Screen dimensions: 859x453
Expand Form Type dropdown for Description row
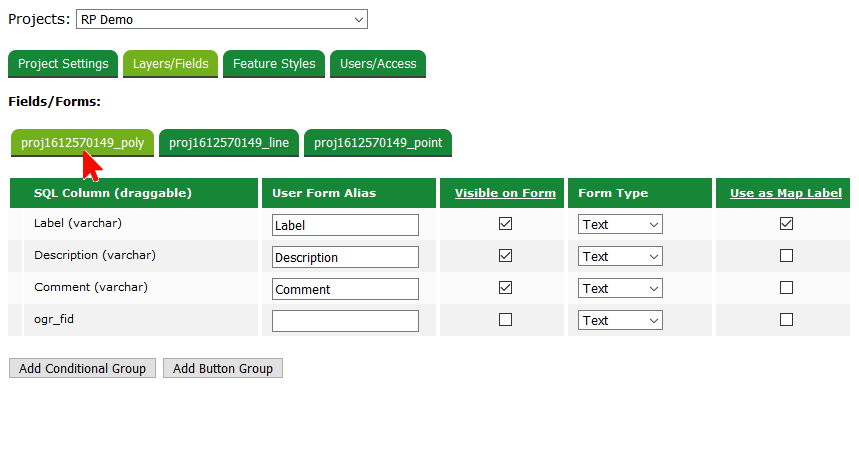click(620, 257)
